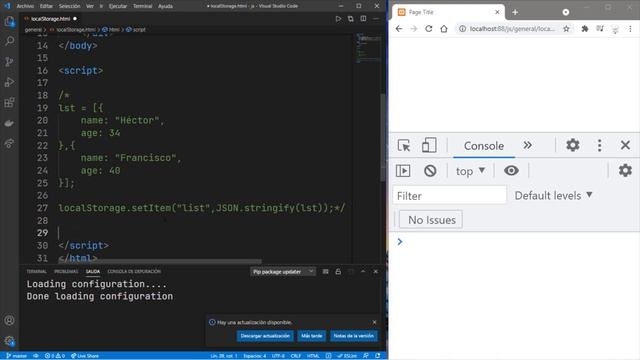Screen dimensions: 640x360
Task: Click the script breadcrumb item
Action: pyautogui.click(x=136, y=29)
